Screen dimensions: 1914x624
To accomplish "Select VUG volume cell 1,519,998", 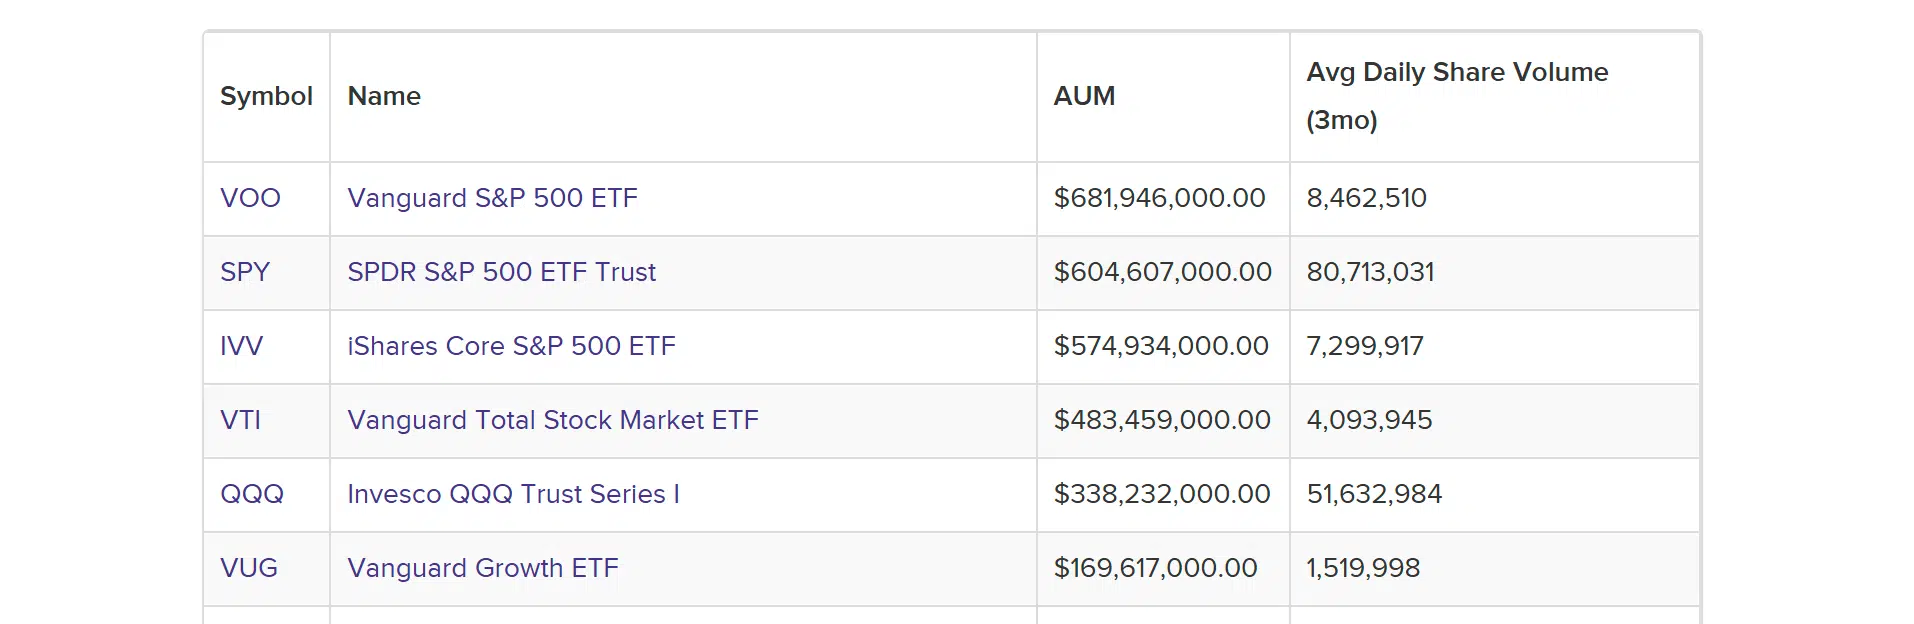I will [x=1363, y=568].
